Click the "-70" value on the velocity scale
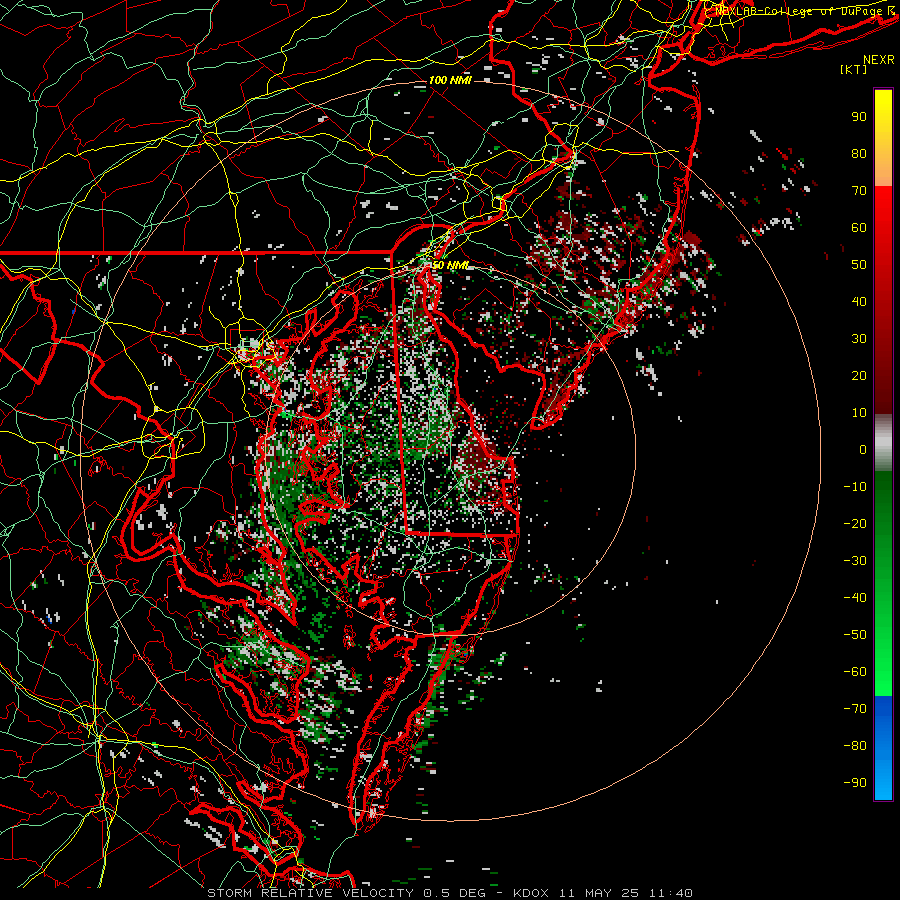 (855, 709)
